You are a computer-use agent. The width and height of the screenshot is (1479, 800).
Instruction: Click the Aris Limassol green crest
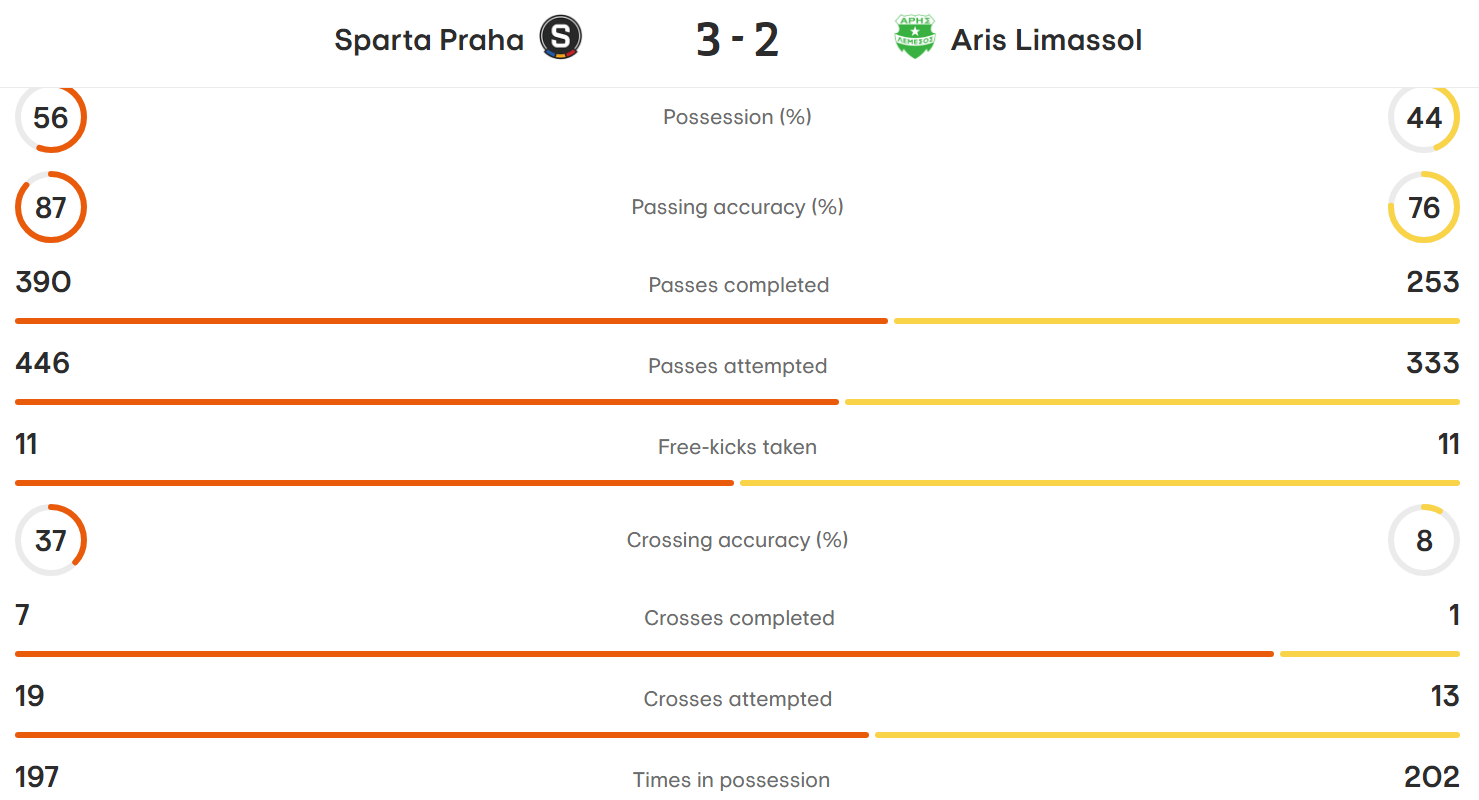pos(915,39)
